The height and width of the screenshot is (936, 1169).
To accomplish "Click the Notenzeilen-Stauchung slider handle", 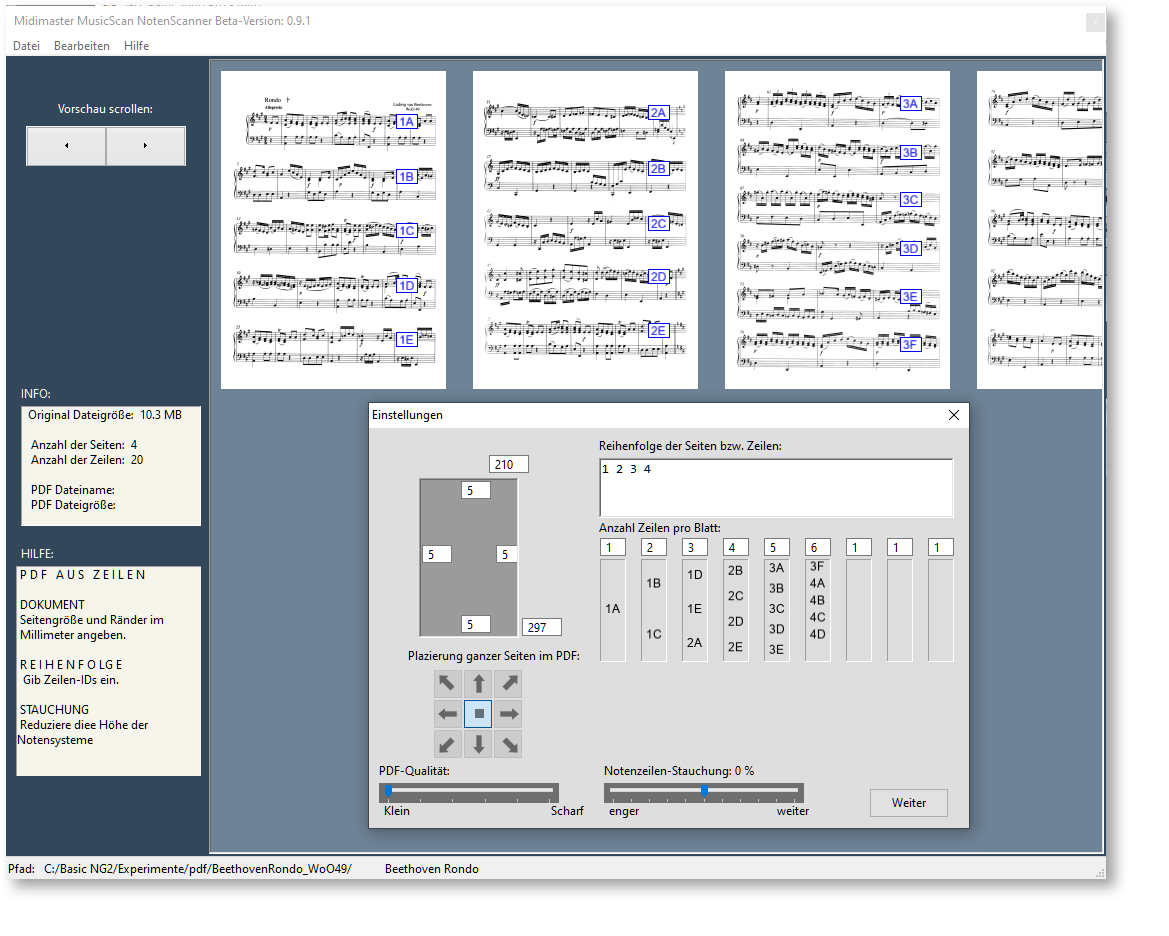I will coord(704,791).
